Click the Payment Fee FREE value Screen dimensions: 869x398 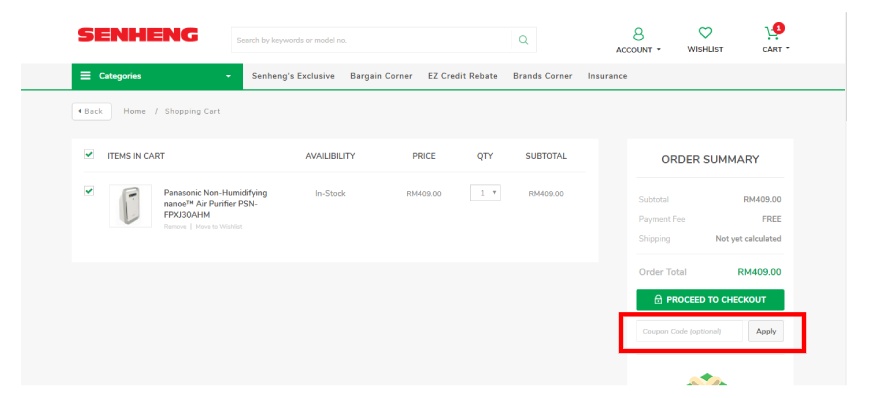coord(771,220)
